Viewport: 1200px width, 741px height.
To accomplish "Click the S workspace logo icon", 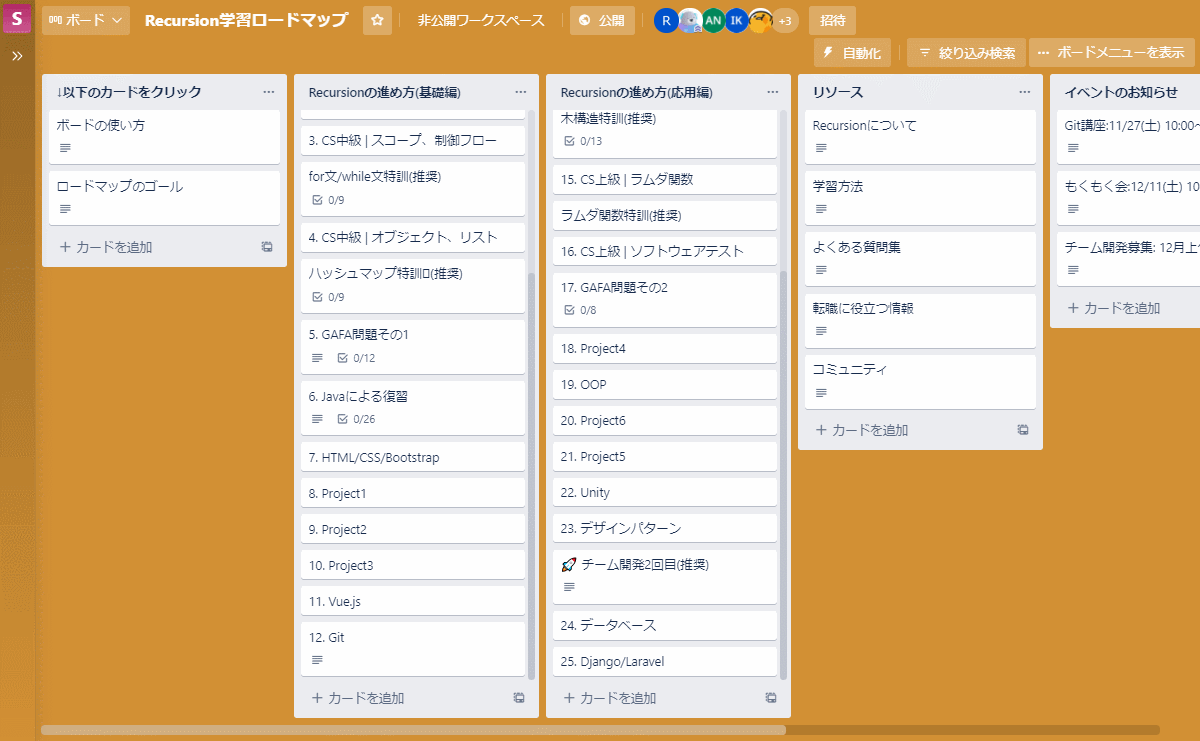I will (17, 19).
